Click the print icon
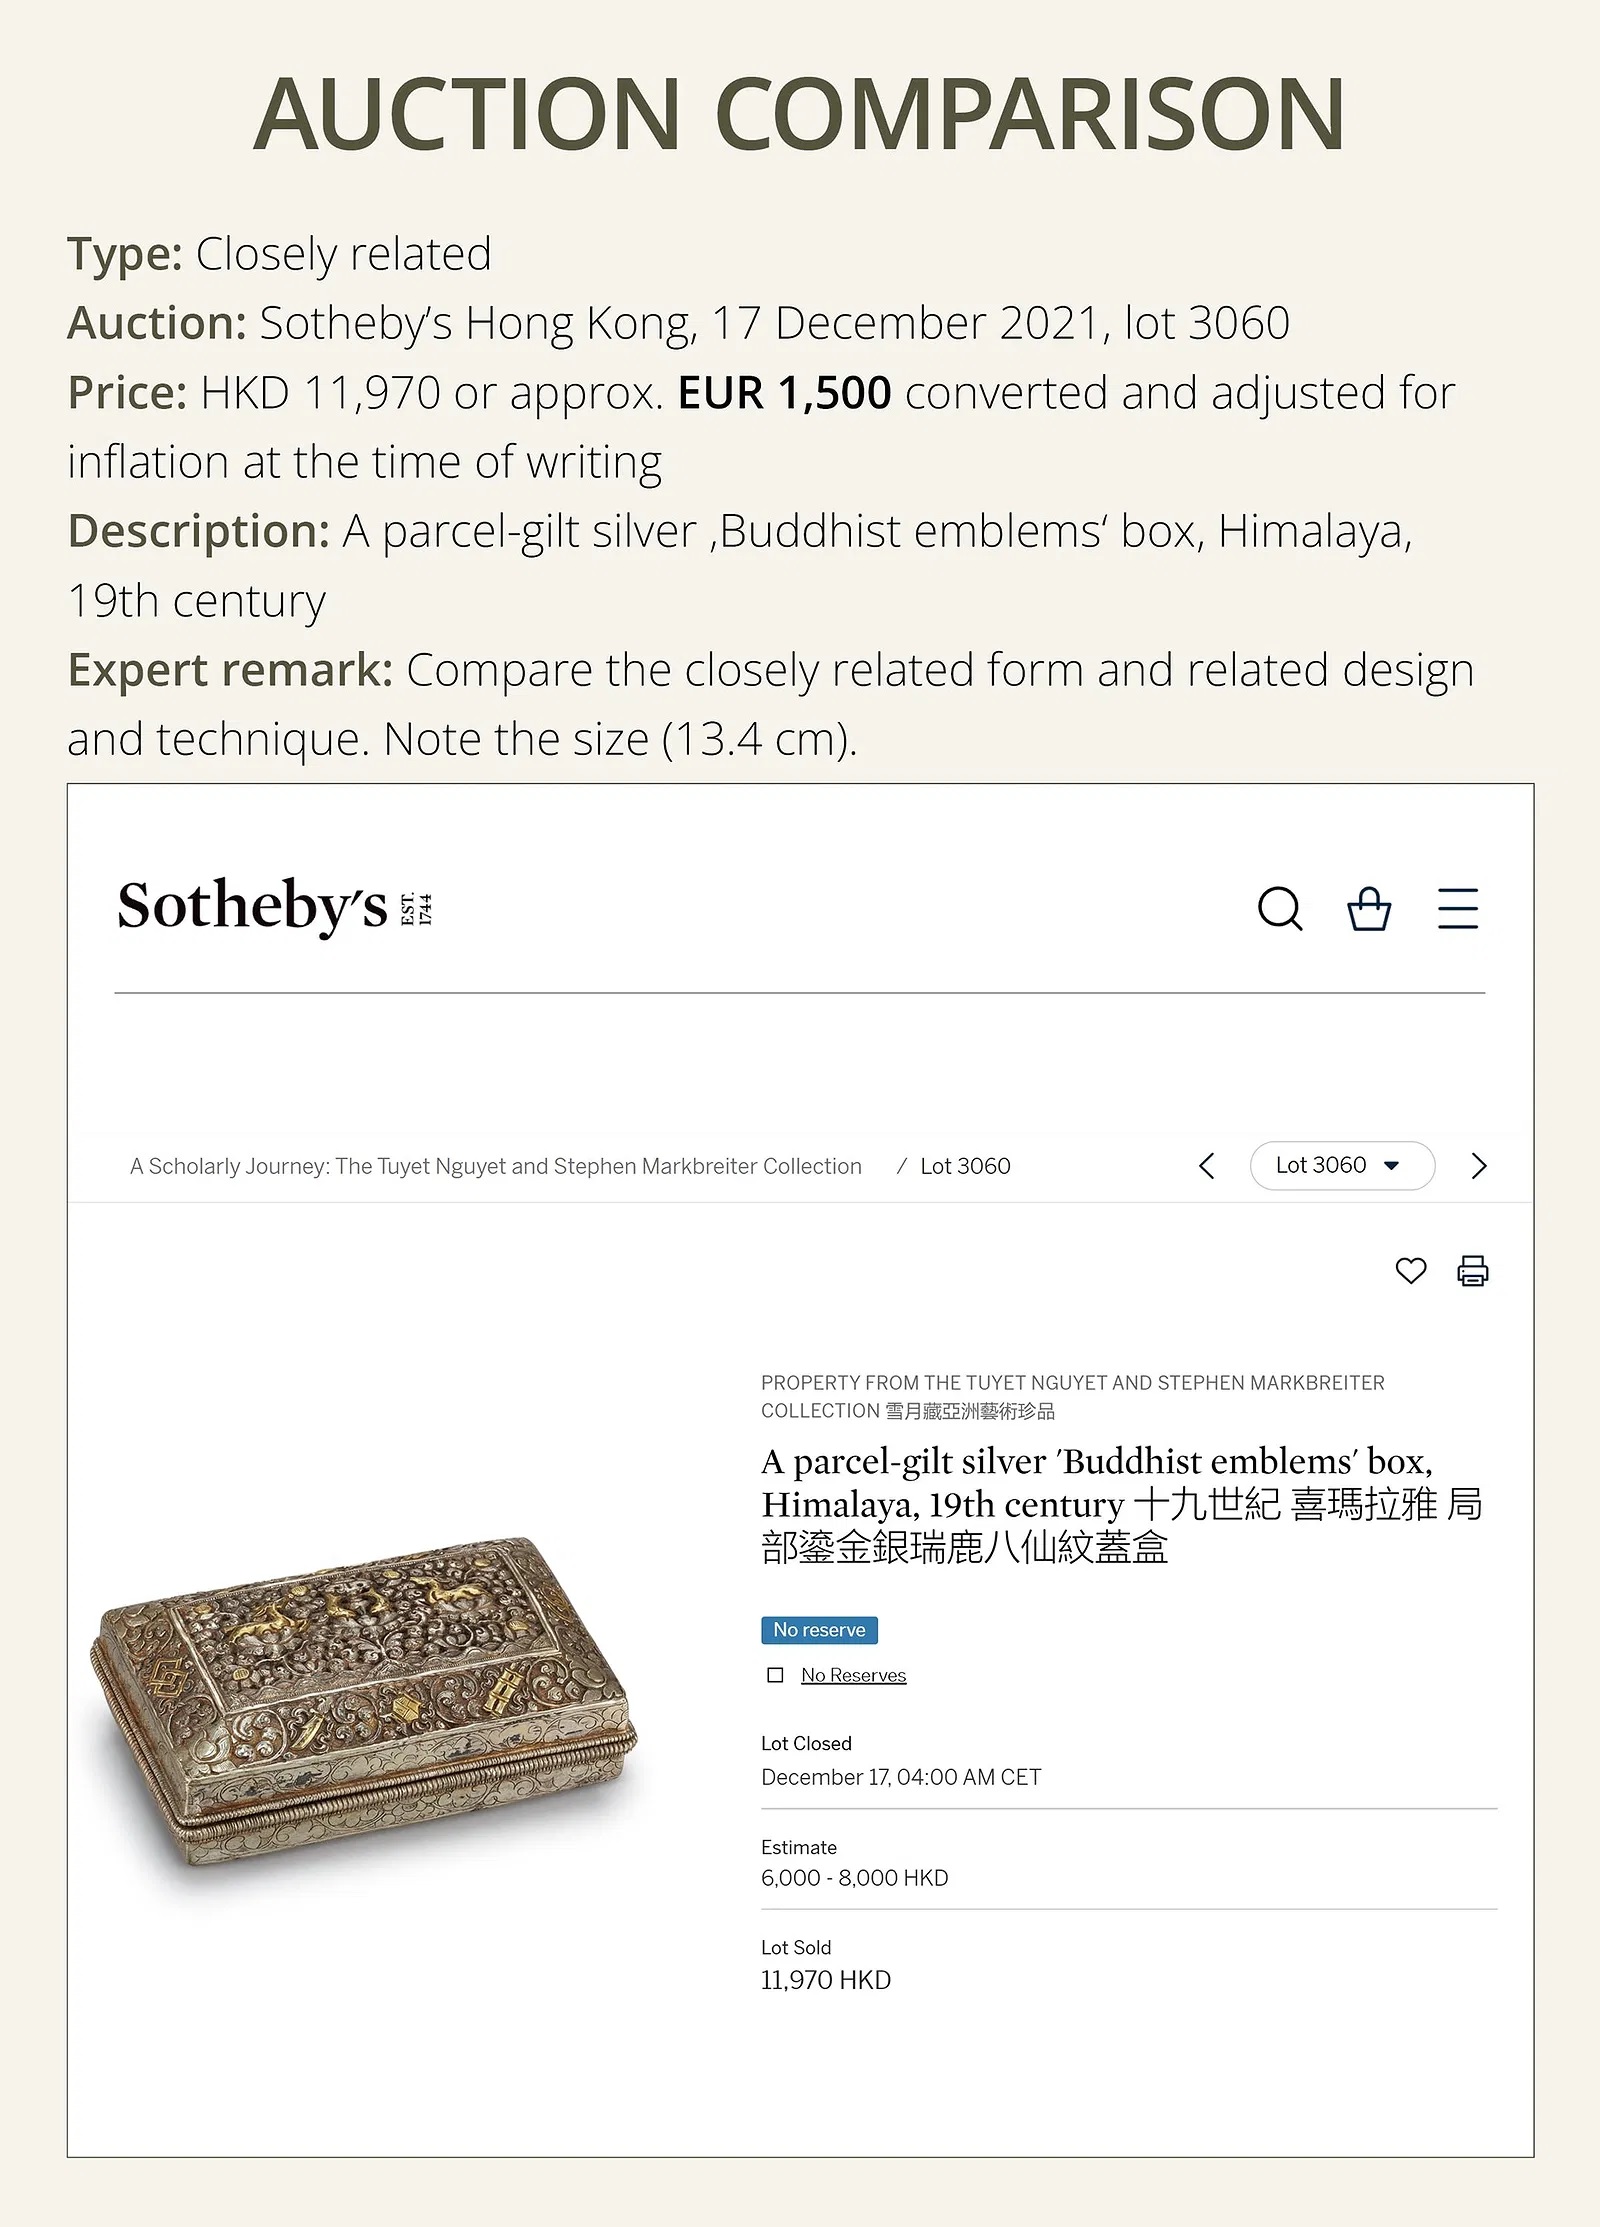 tap(1472, 1271)
